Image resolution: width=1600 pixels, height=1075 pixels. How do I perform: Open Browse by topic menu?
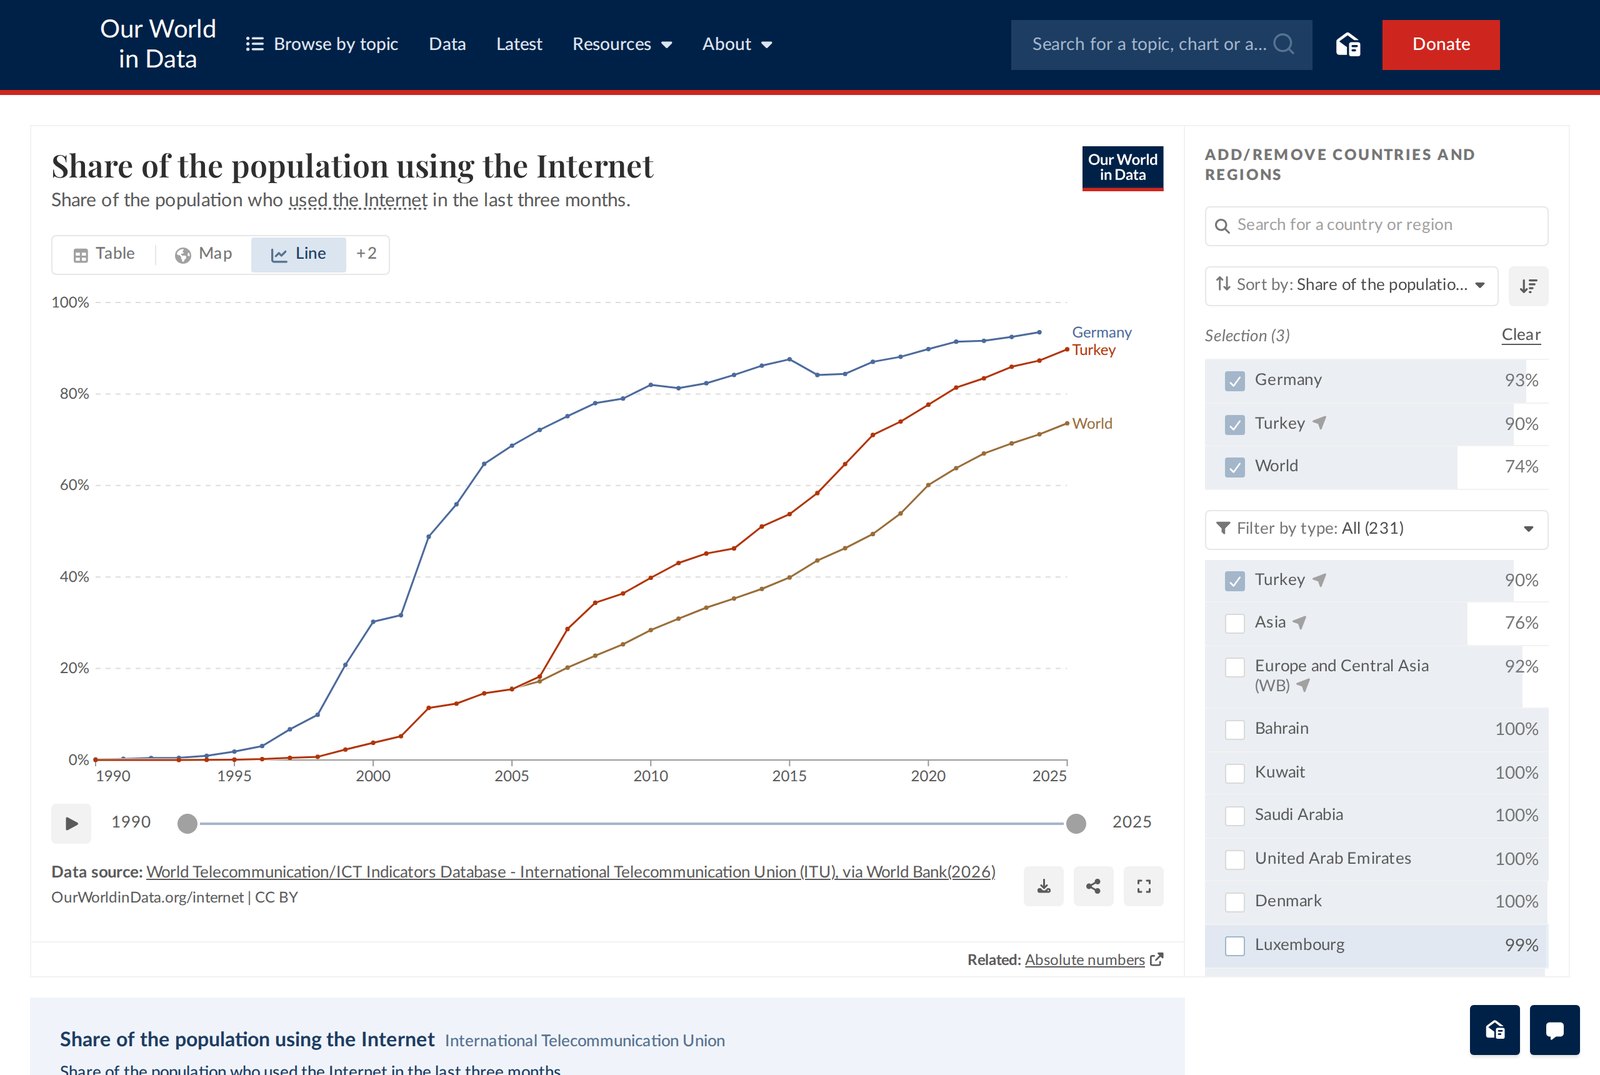322,44
